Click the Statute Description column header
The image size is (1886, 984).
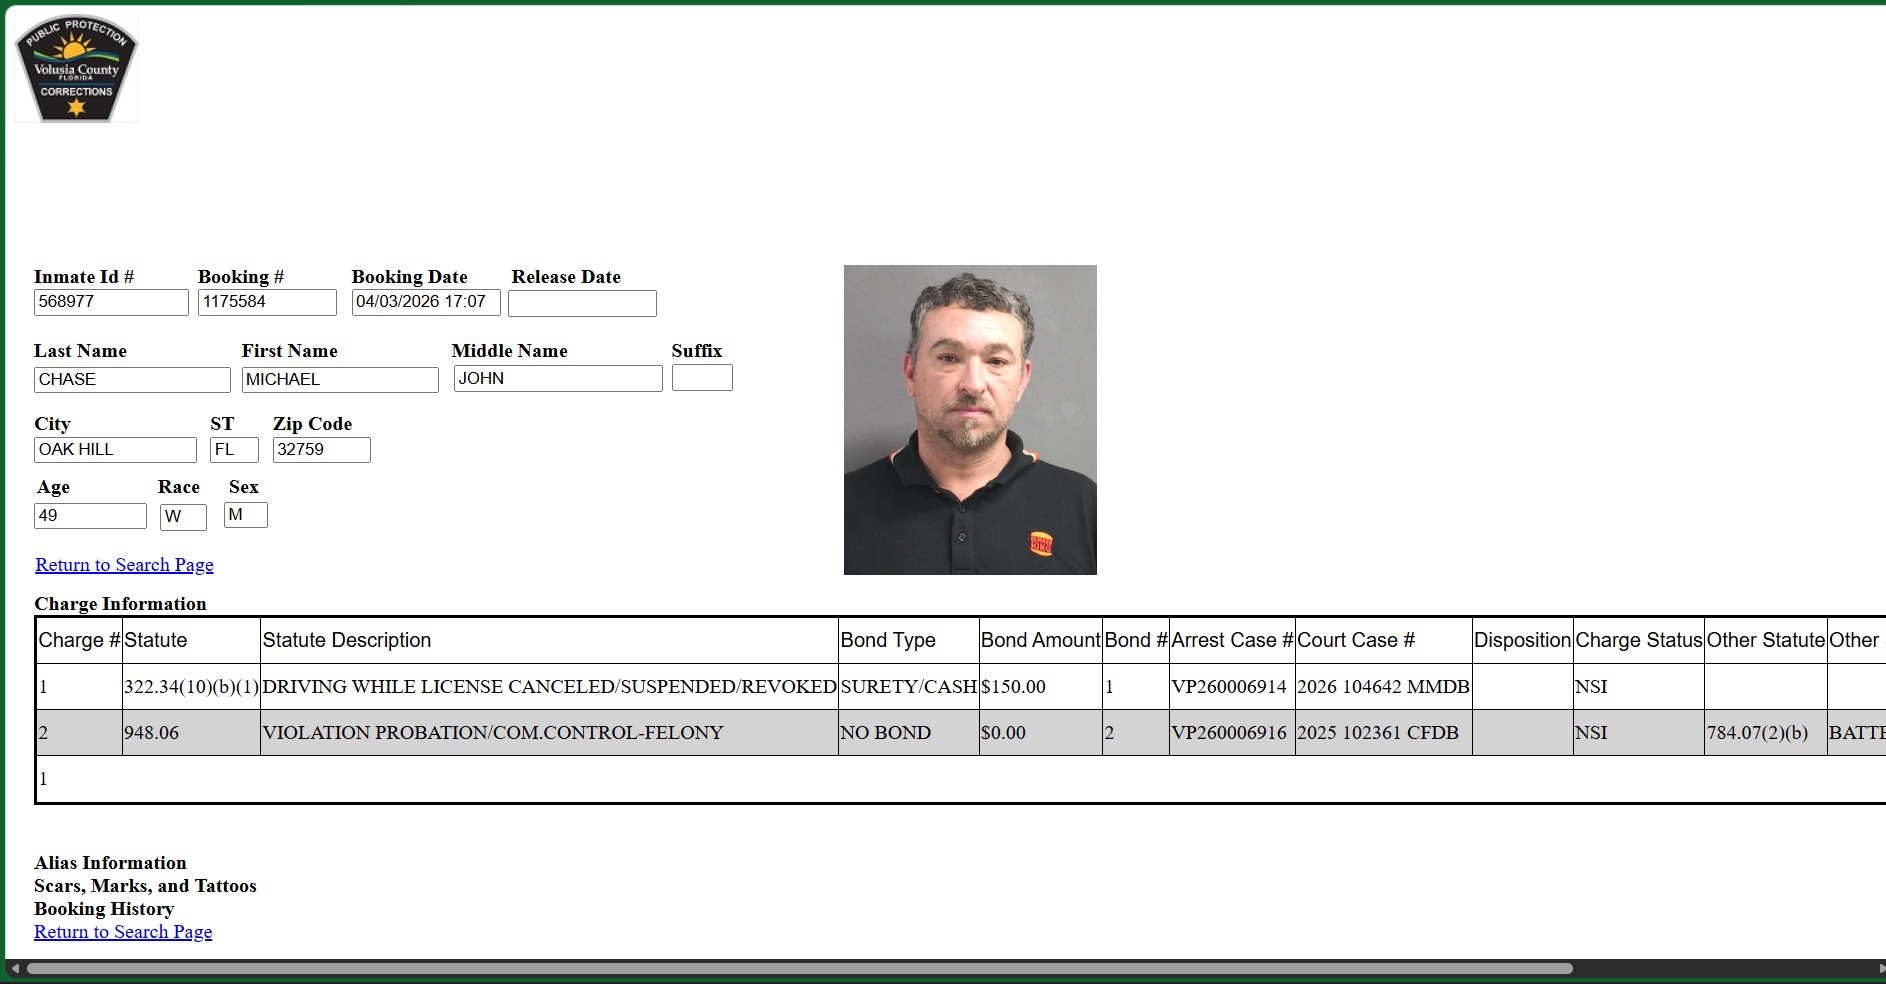pyautogui.click(x=549, y=640)
